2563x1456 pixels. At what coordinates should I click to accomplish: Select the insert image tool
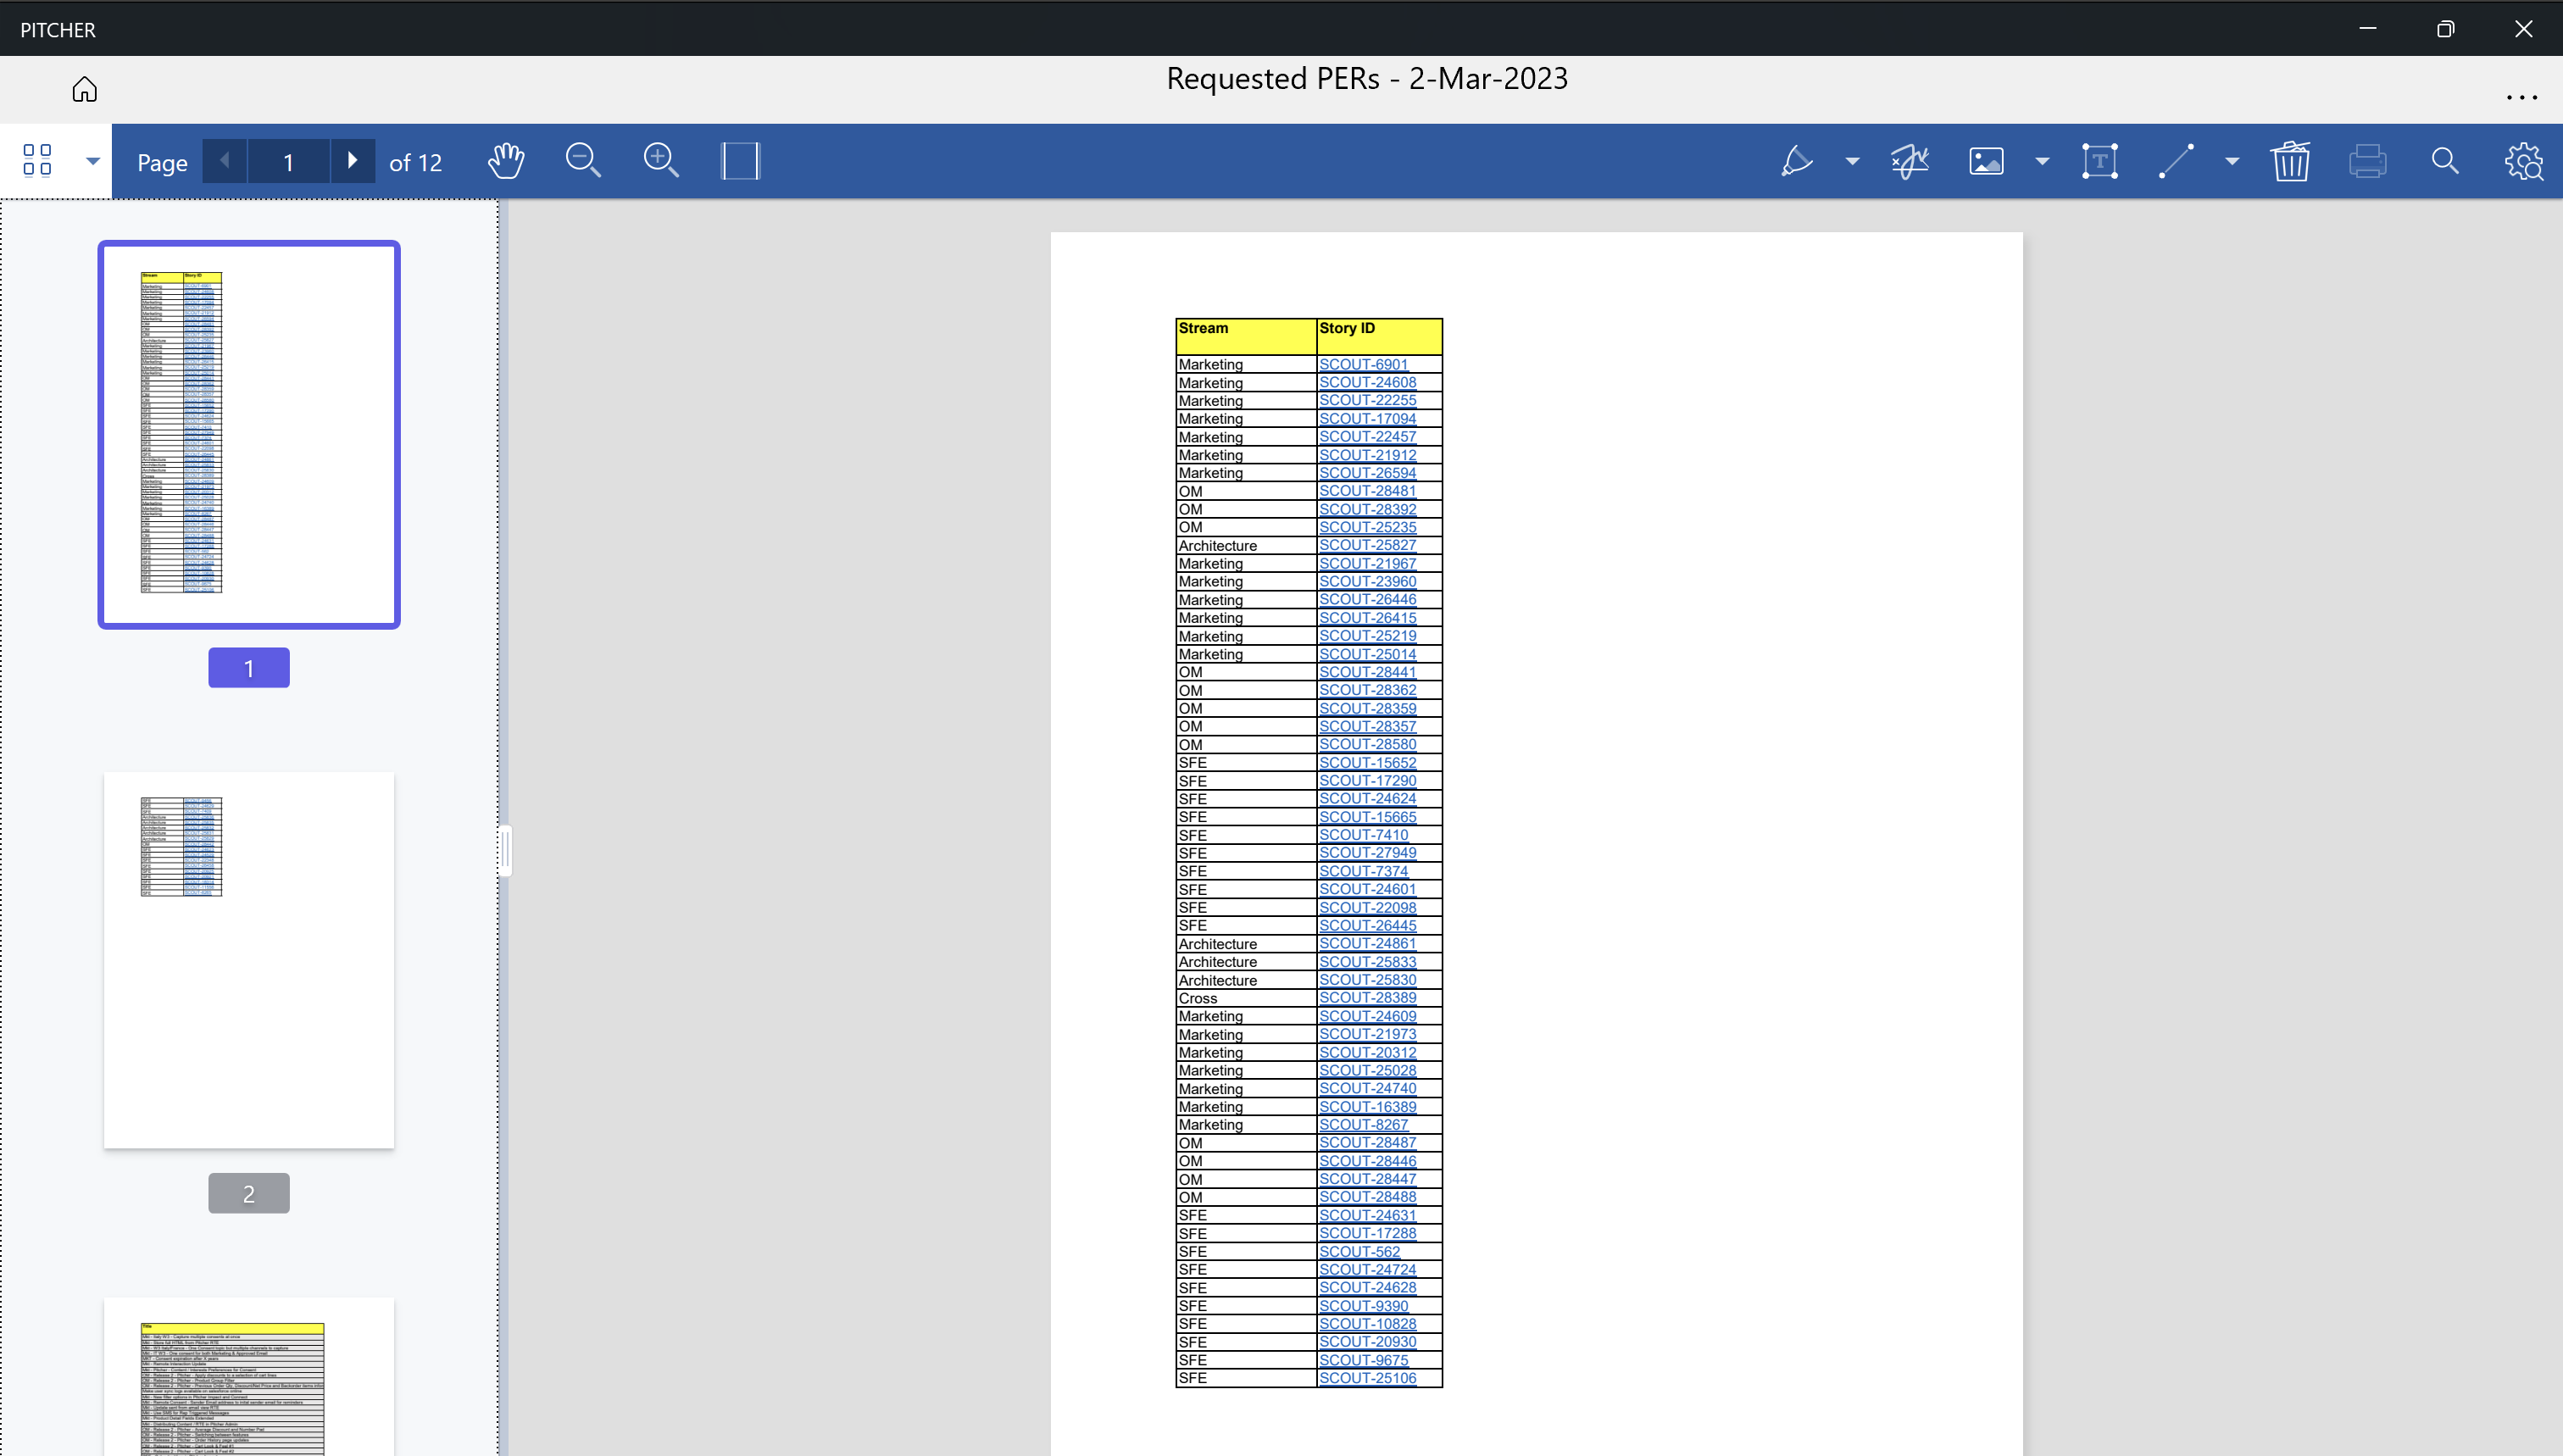1986,161
